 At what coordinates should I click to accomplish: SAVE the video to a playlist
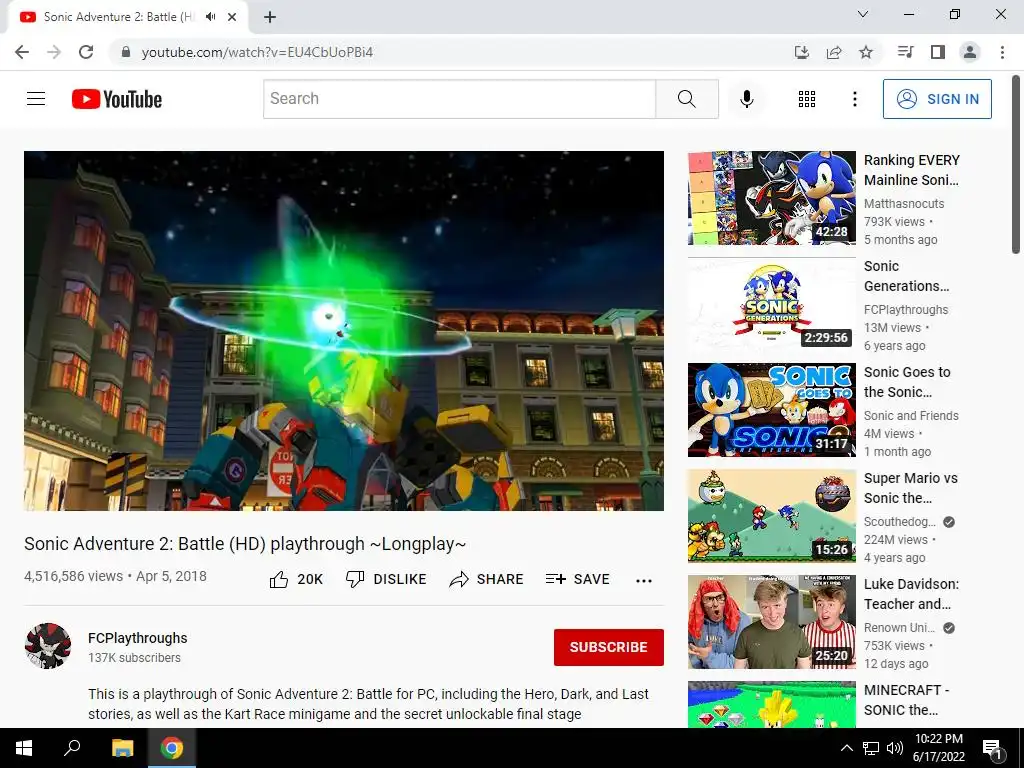(x=577, y=579)
